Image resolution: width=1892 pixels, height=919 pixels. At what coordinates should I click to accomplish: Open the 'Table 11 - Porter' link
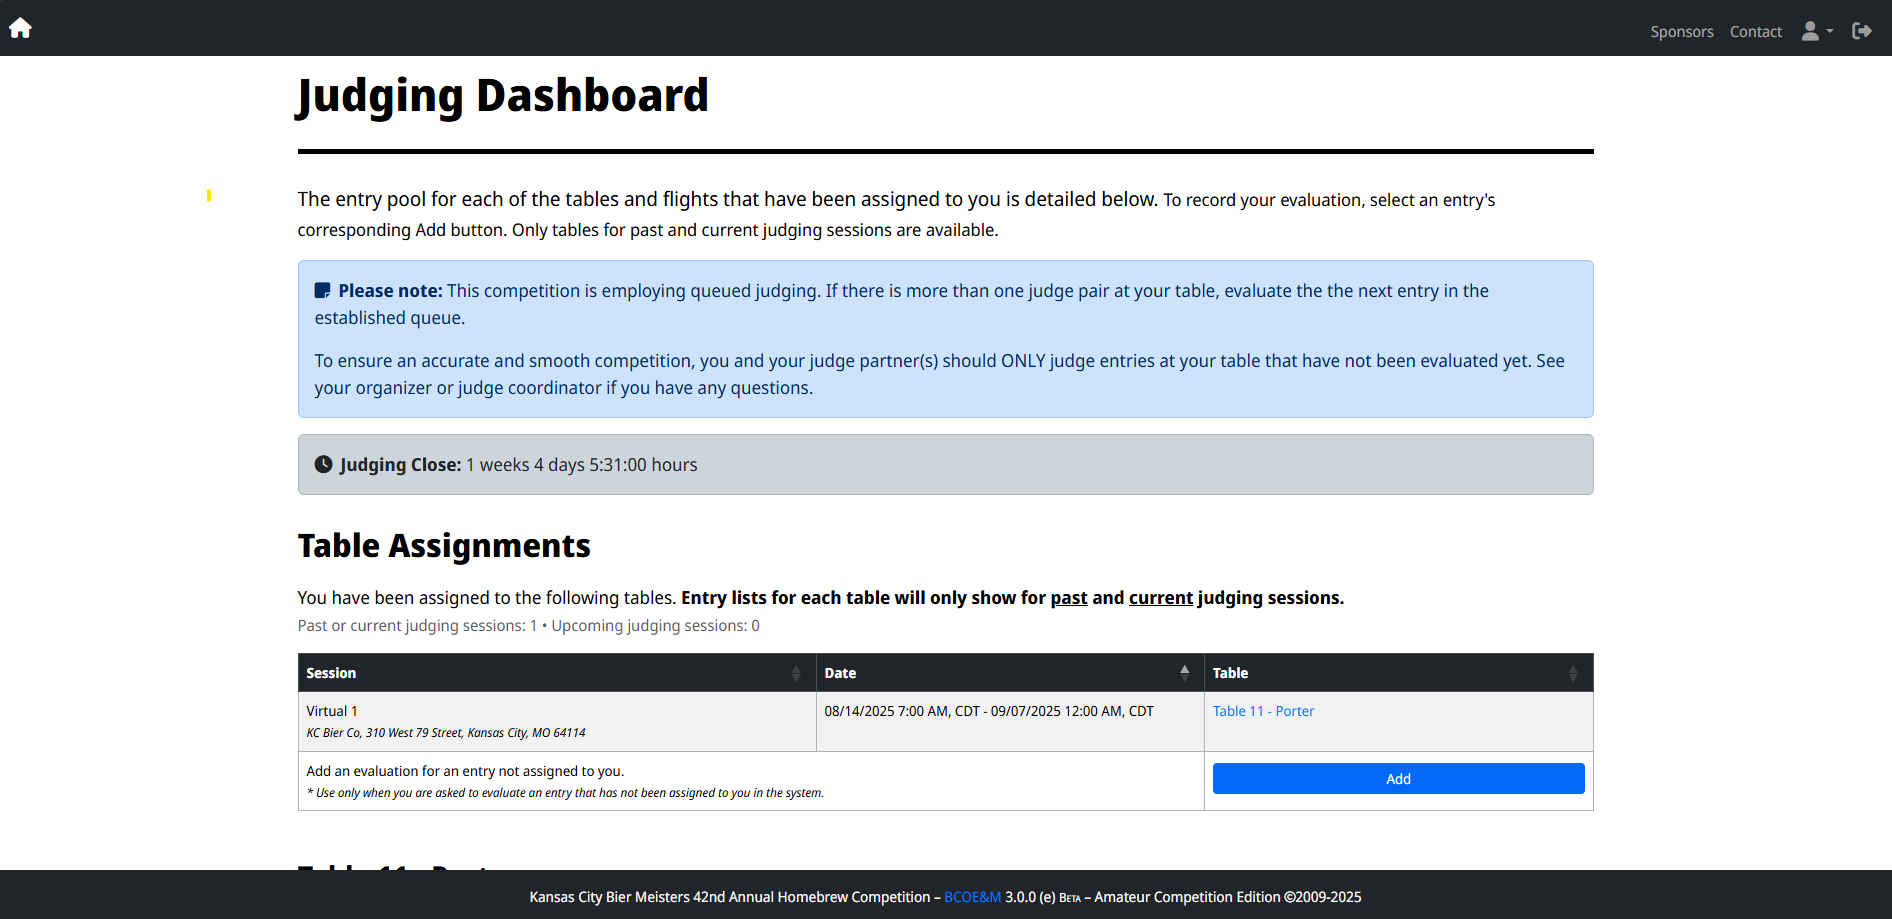pos(1263,711)
